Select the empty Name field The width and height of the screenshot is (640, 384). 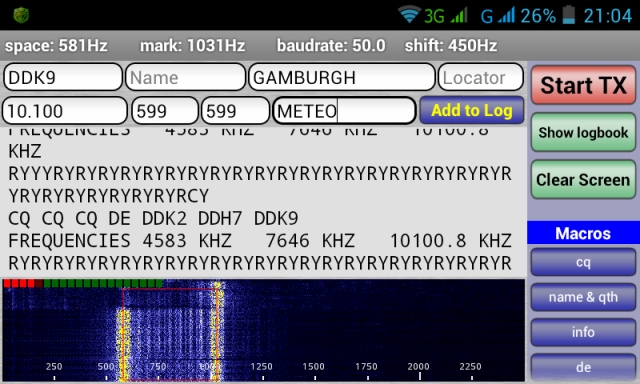click(x=185, y=77)
